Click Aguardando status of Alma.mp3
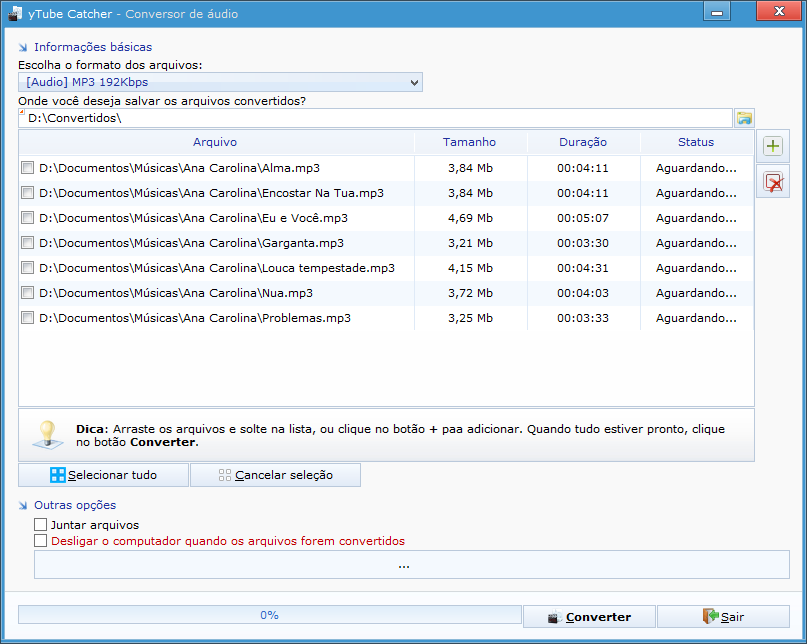This screenshot has width=807, height=644. click(x=696, y=168)
